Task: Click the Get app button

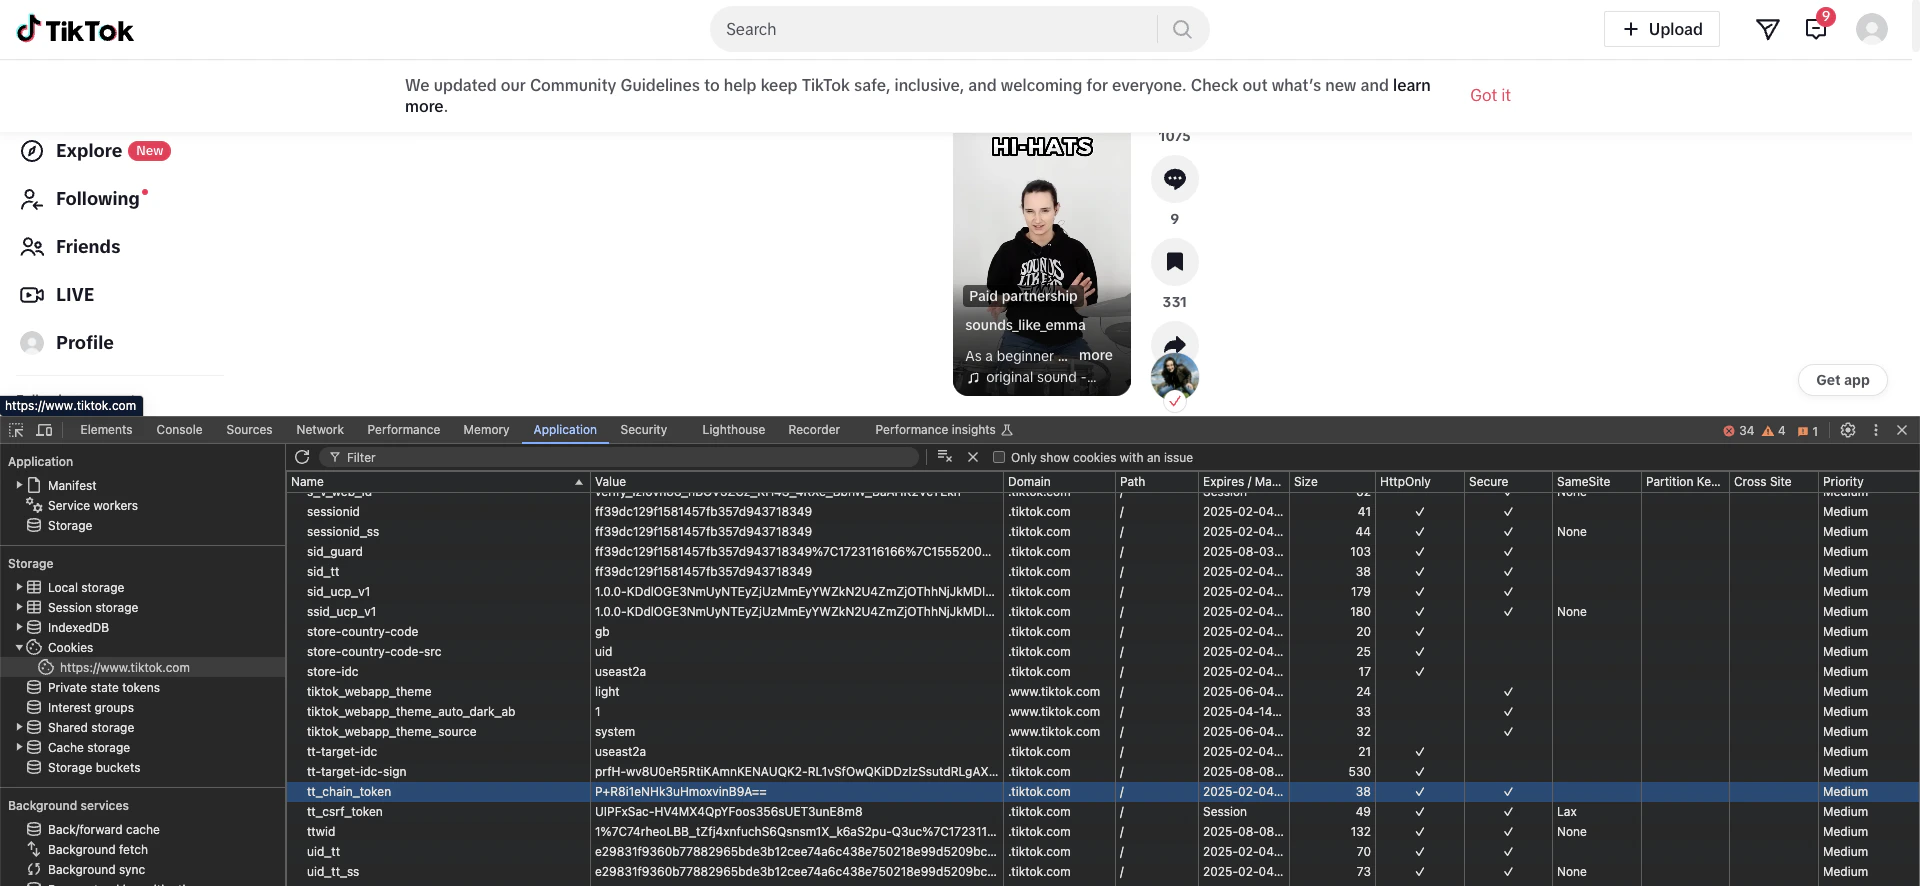Action: click(x=1843, y=380)
